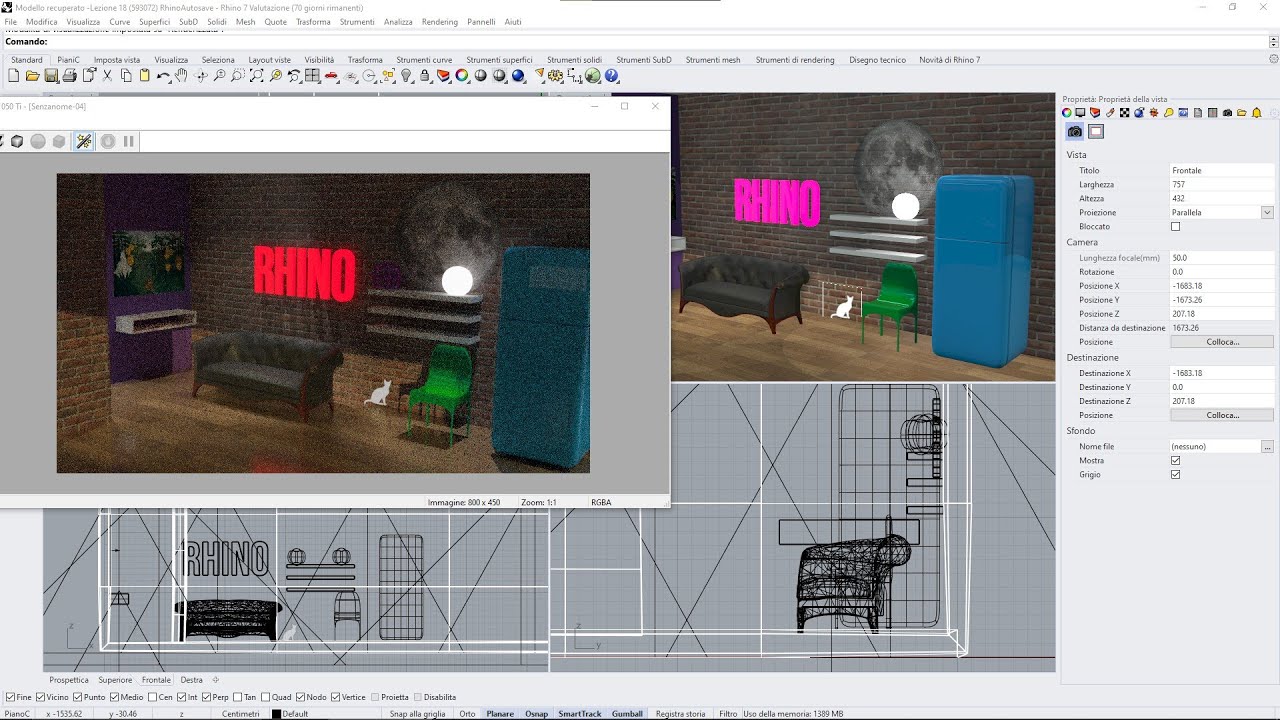Click the add viewport tab plus icon
The image size is (1280, 720).
pos(215,680)
